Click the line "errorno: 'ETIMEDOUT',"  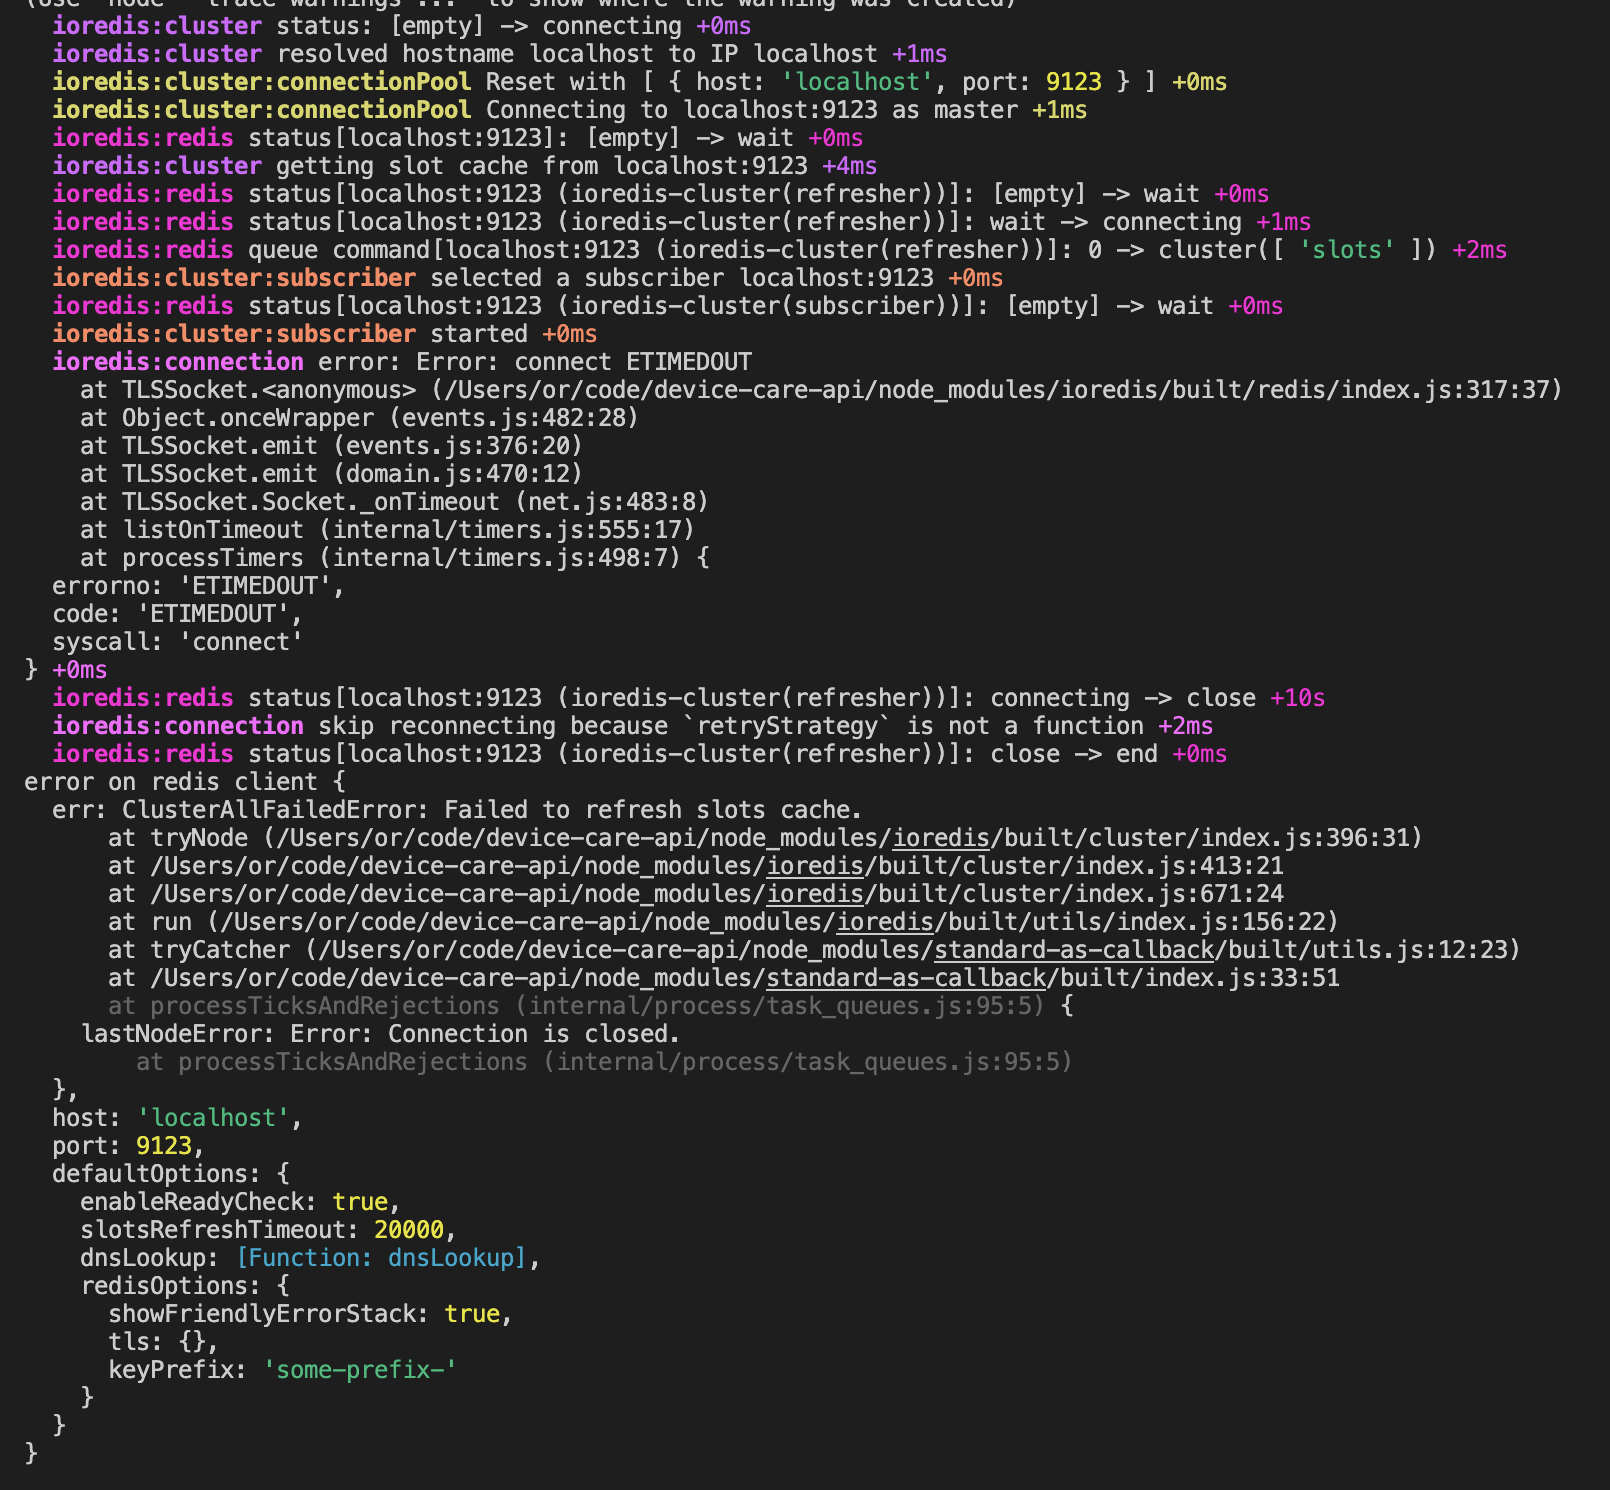click(x=198, y=586)
